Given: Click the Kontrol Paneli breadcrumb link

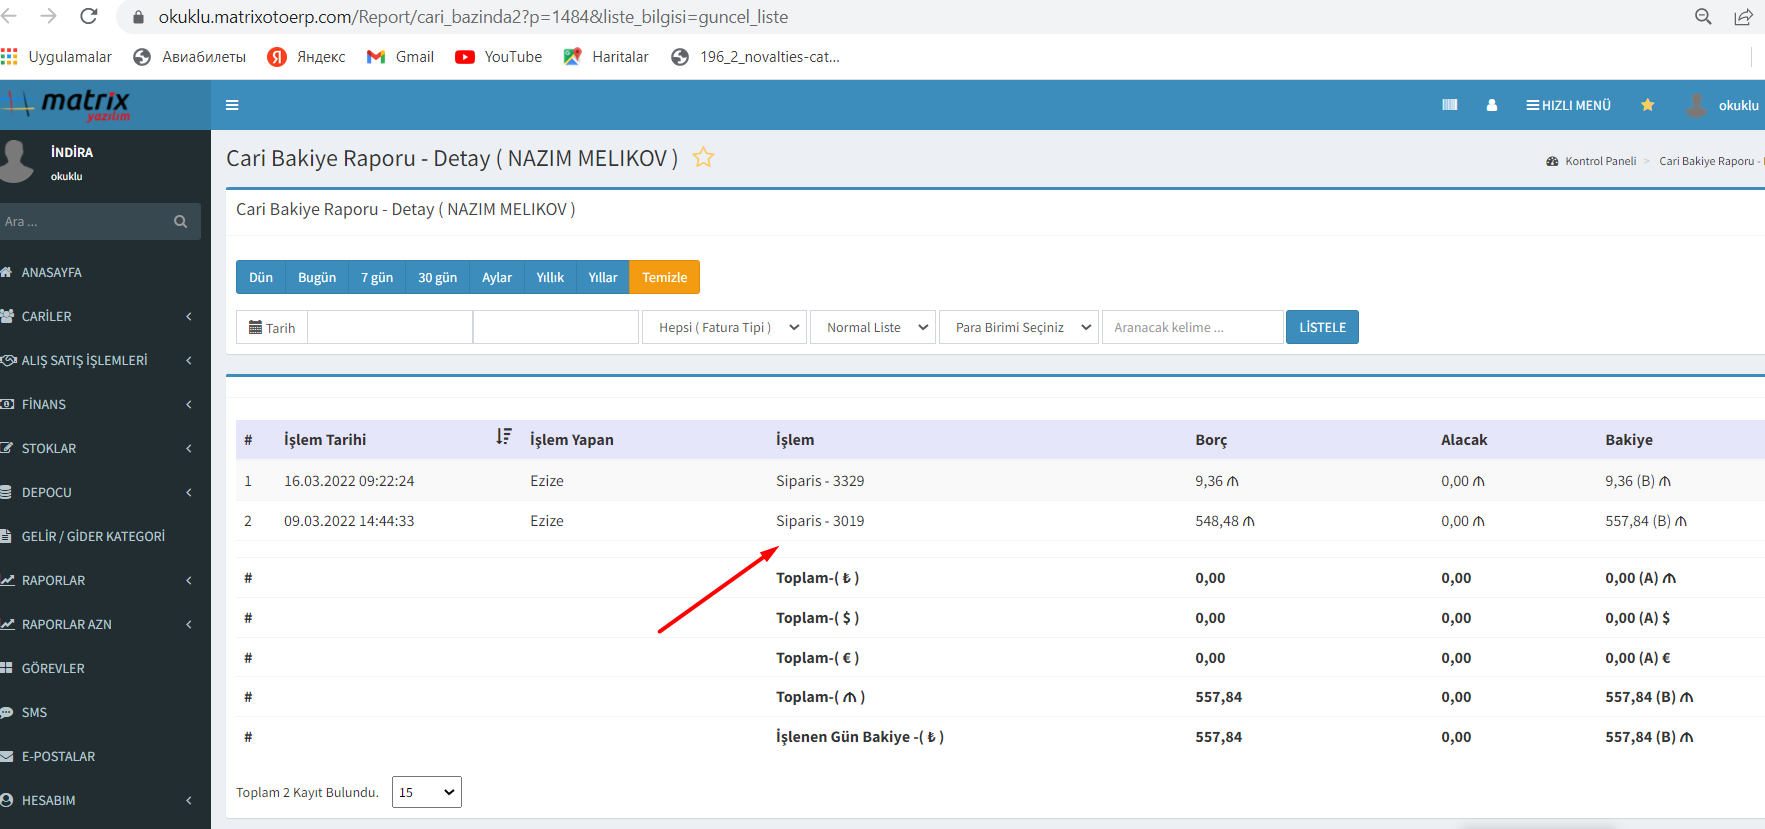Looking at the screenshot, I should (x=1600, y=161).
